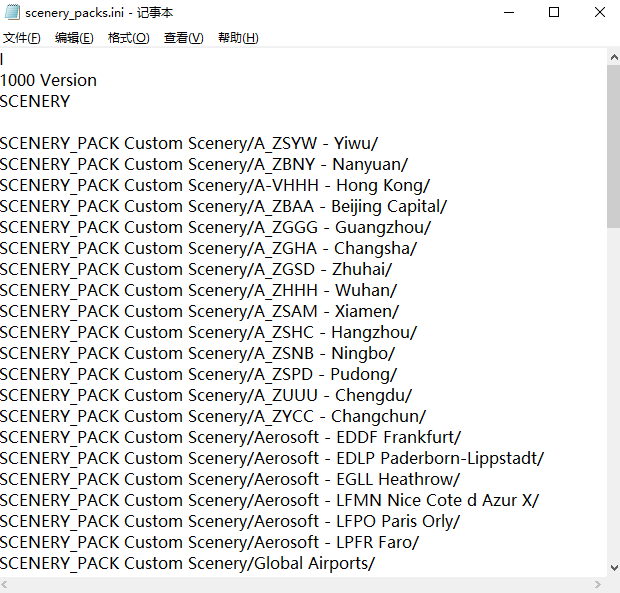Click the horizontal scrollbar right arrow

[x=597, y=584]
